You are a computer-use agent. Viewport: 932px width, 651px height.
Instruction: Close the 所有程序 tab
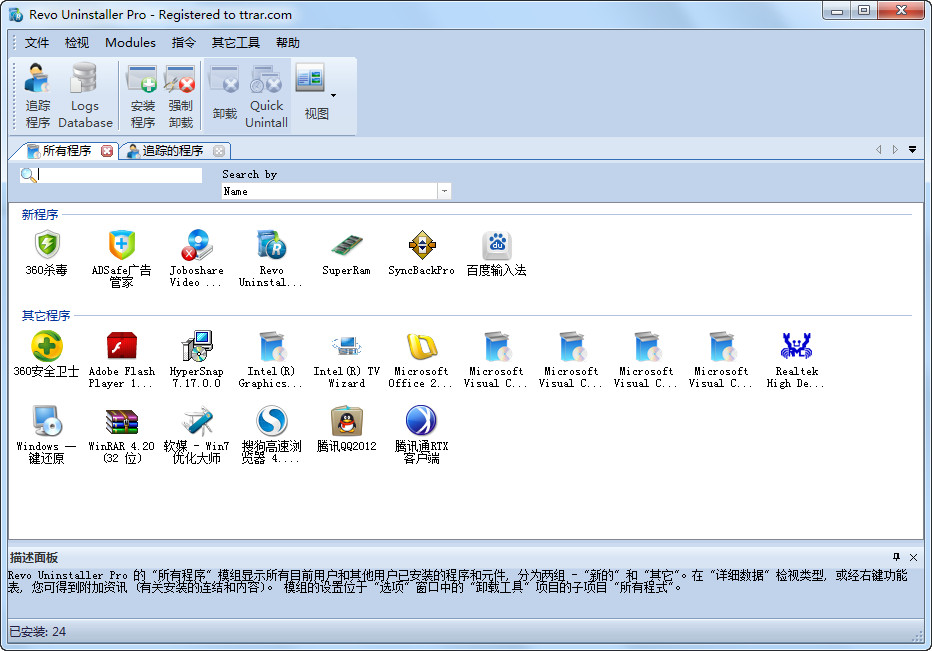point(107,151)
